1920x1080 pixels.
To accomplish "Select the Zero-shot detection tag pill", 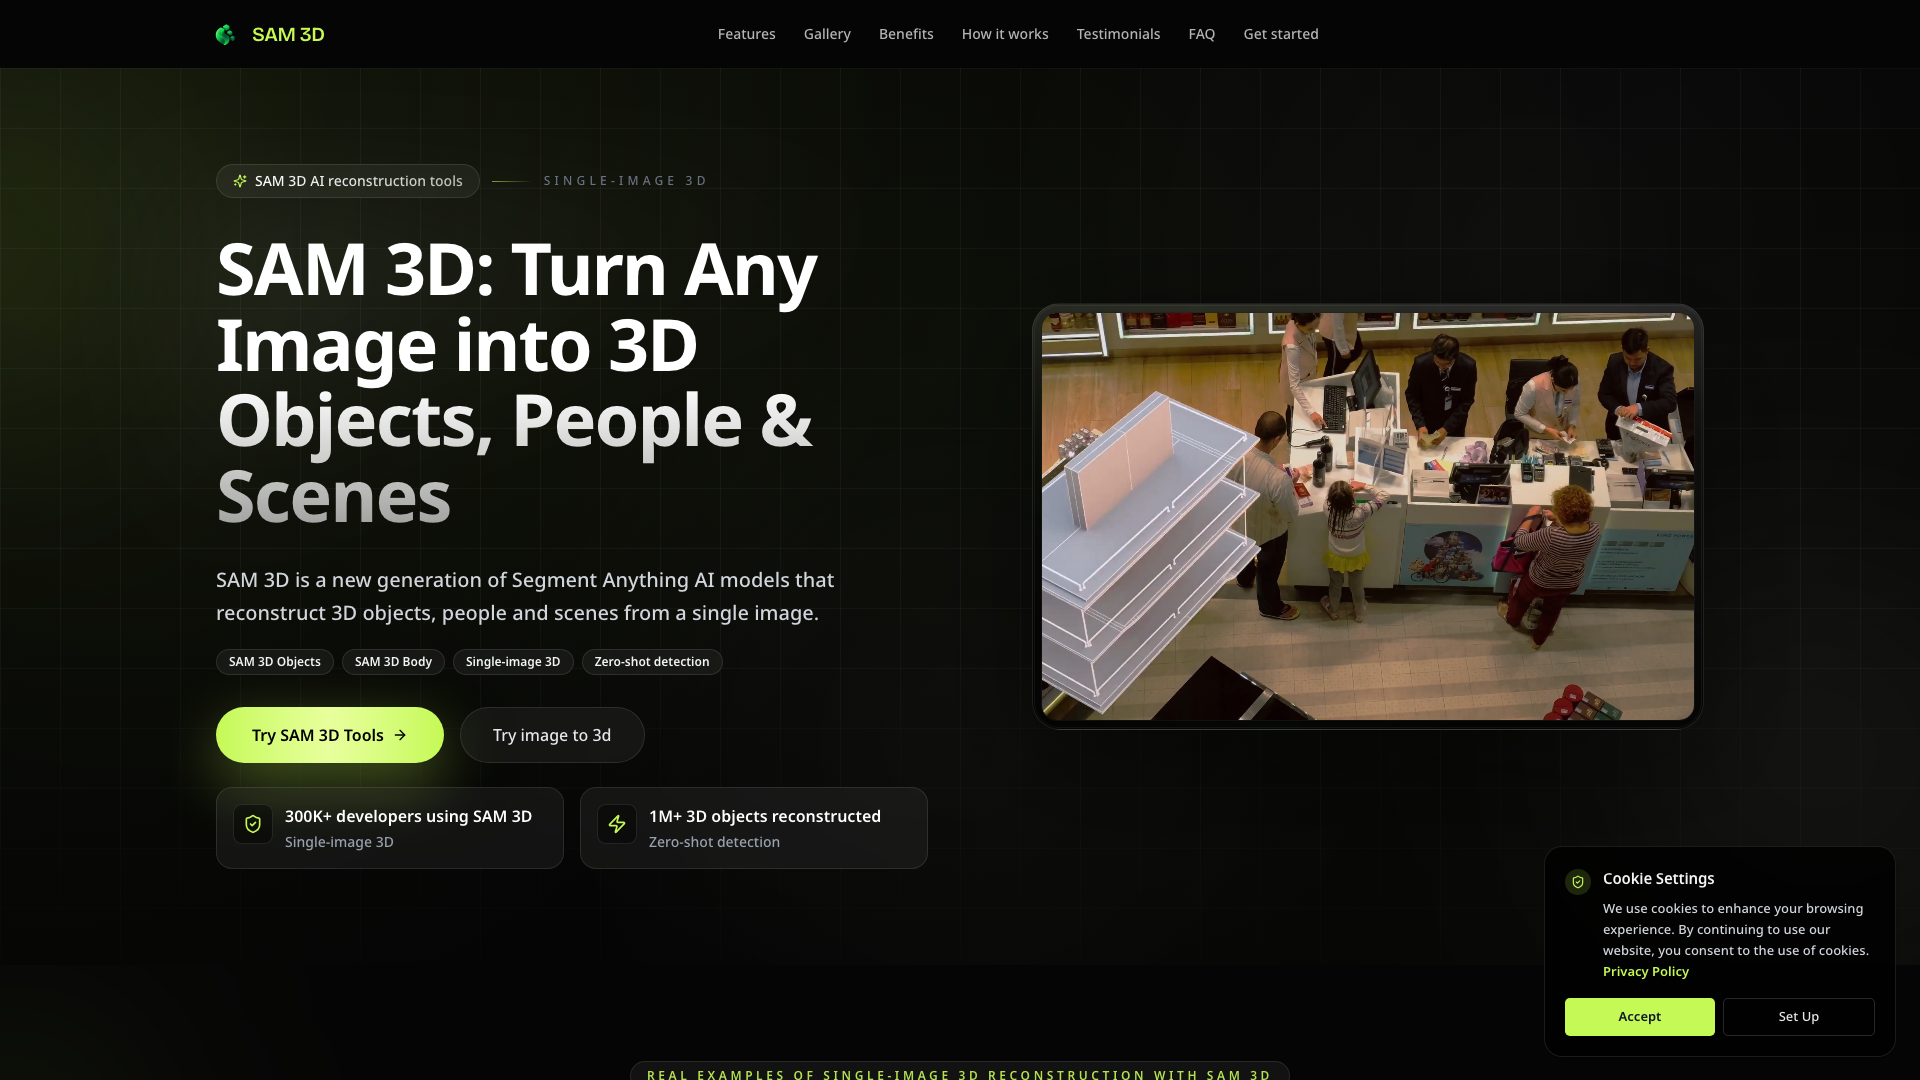I will 652,662.
